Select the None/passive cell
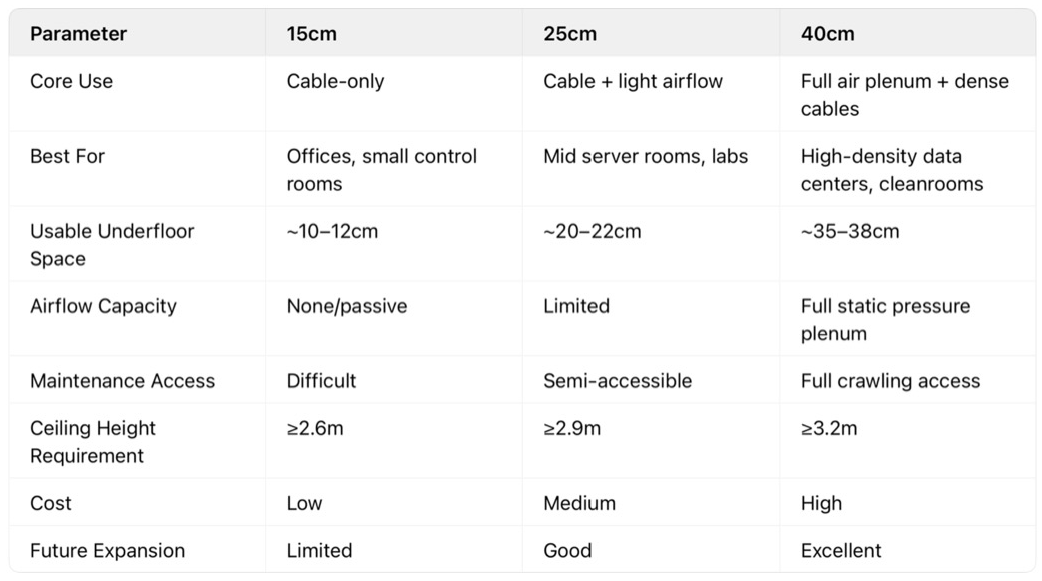The width and height of the screenshot is (1042, 581). tap(347, 306)
